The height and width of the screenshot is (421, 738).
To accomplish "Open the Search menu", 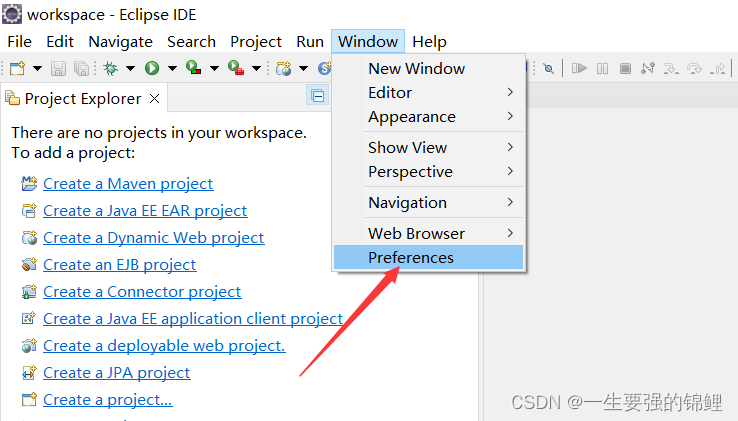I will click(x=191, y=42).
